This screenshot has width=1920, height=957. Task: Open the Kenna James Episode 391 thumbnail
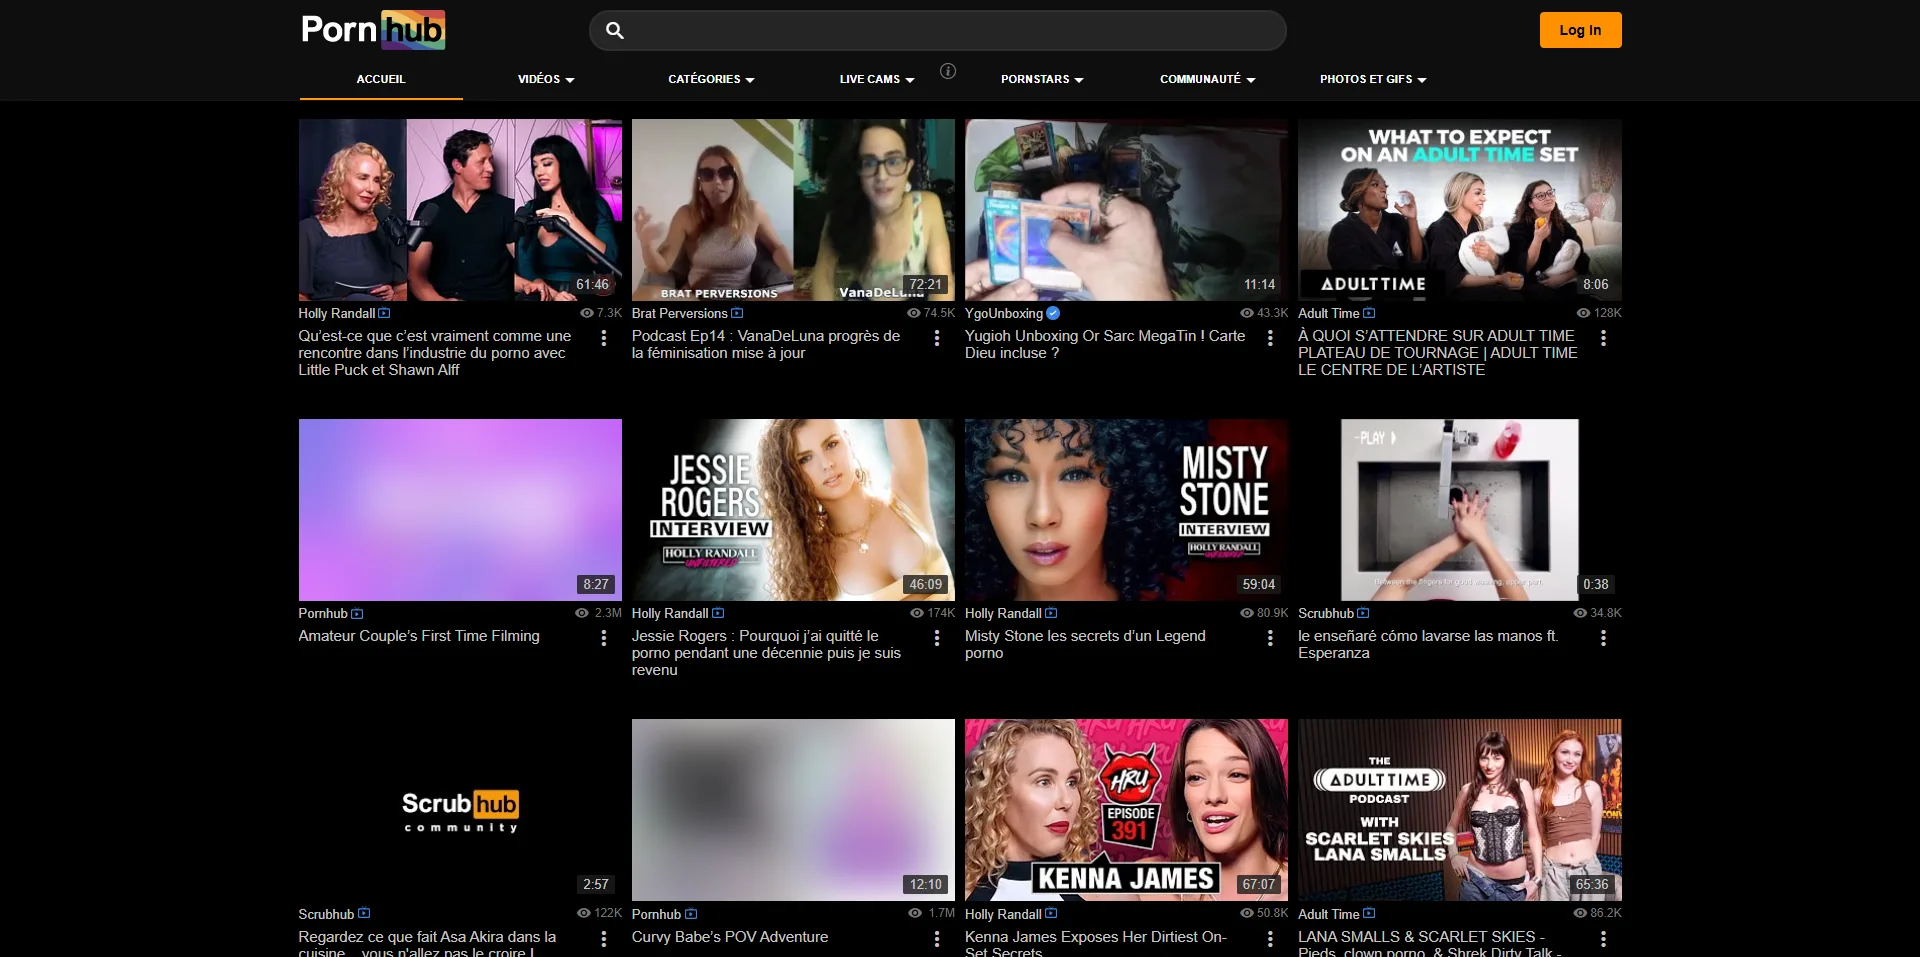(1126, 810)
